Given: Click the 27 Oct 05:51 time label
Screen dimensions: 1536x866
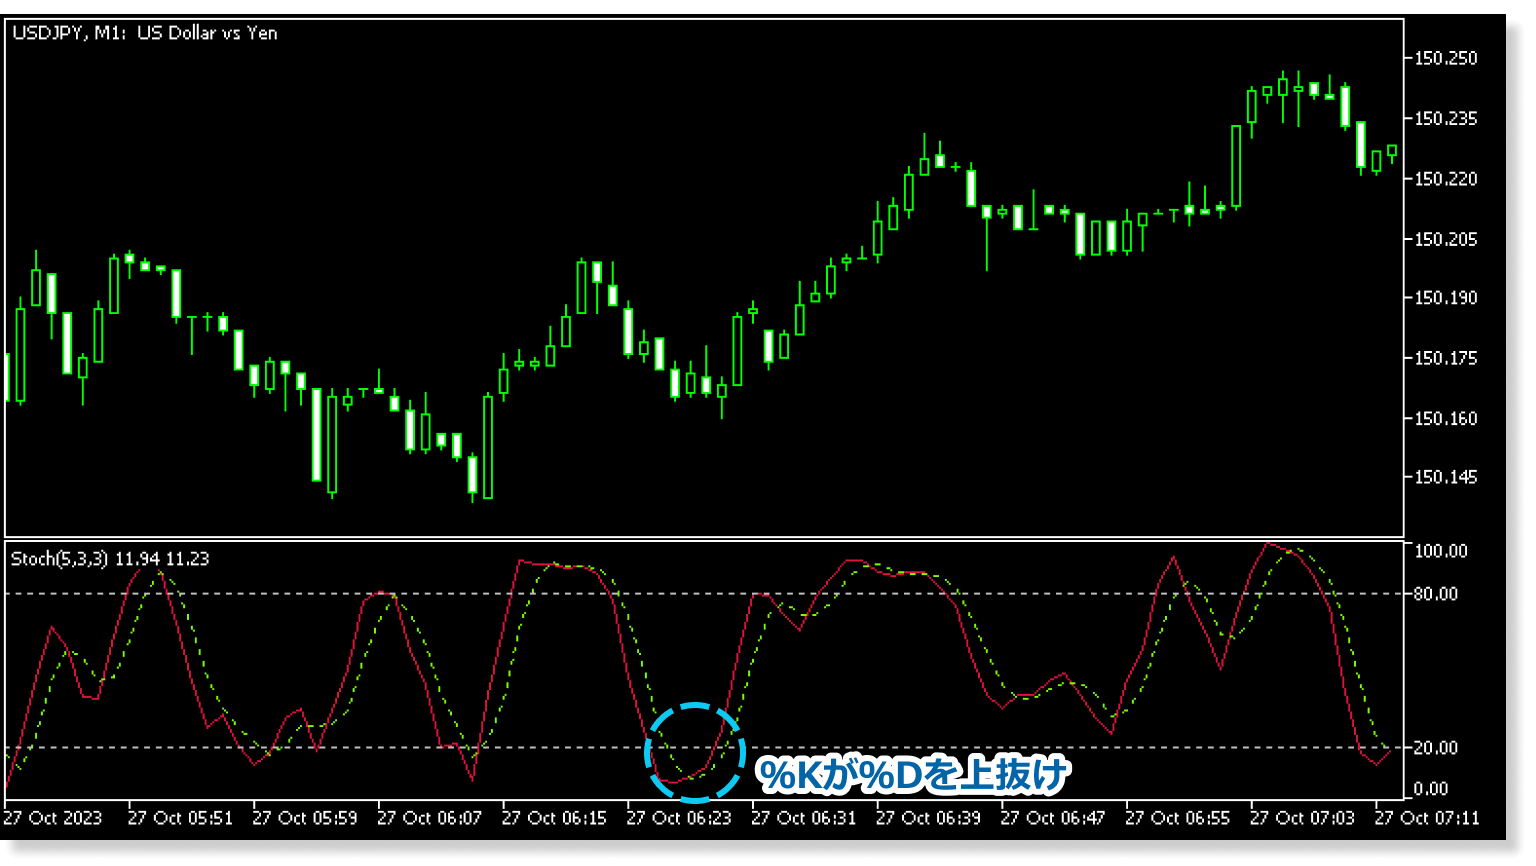Looking at the screenshot, I should [180, 818].
